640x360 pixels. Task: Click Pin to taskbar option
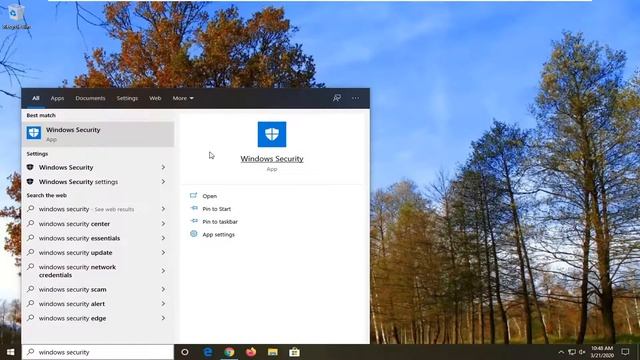220,222
